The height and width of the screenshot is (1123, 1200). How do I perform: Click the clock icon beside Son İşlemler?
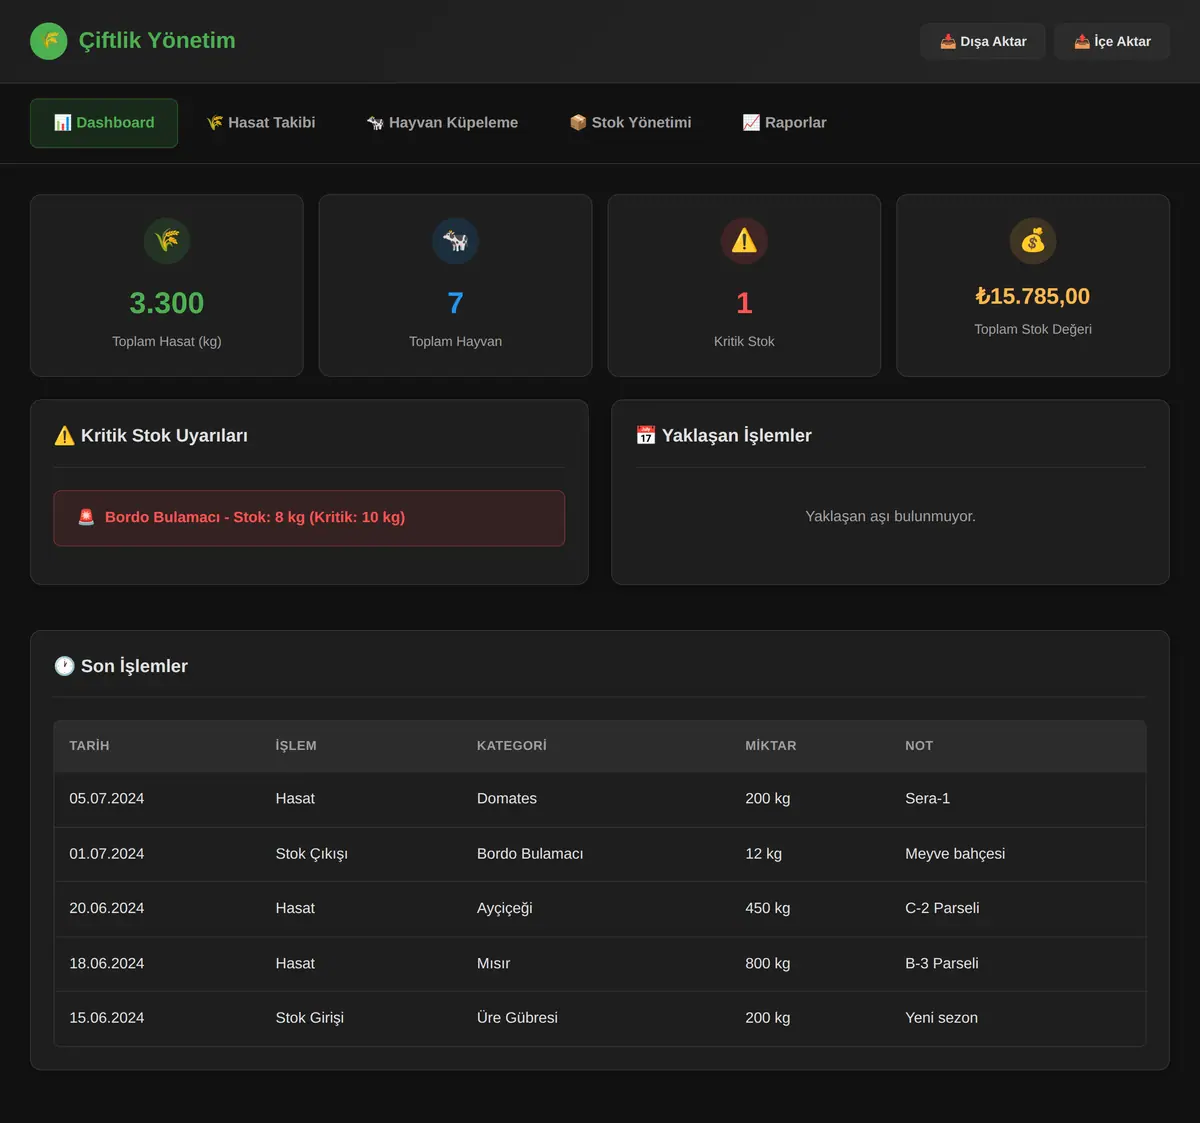click(x=64, y=666)
